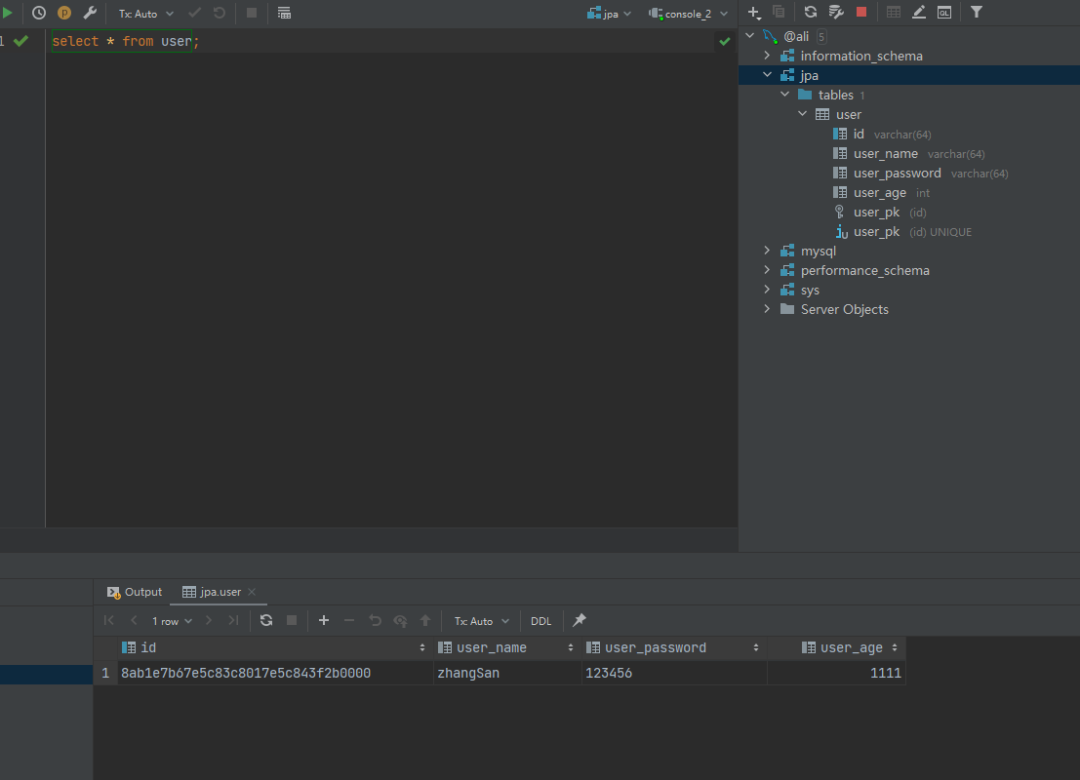Image resolution: width=1080 pixels, height=780 pixels.
Task: Sort by the user_name column header
Action: pos(506,648)
